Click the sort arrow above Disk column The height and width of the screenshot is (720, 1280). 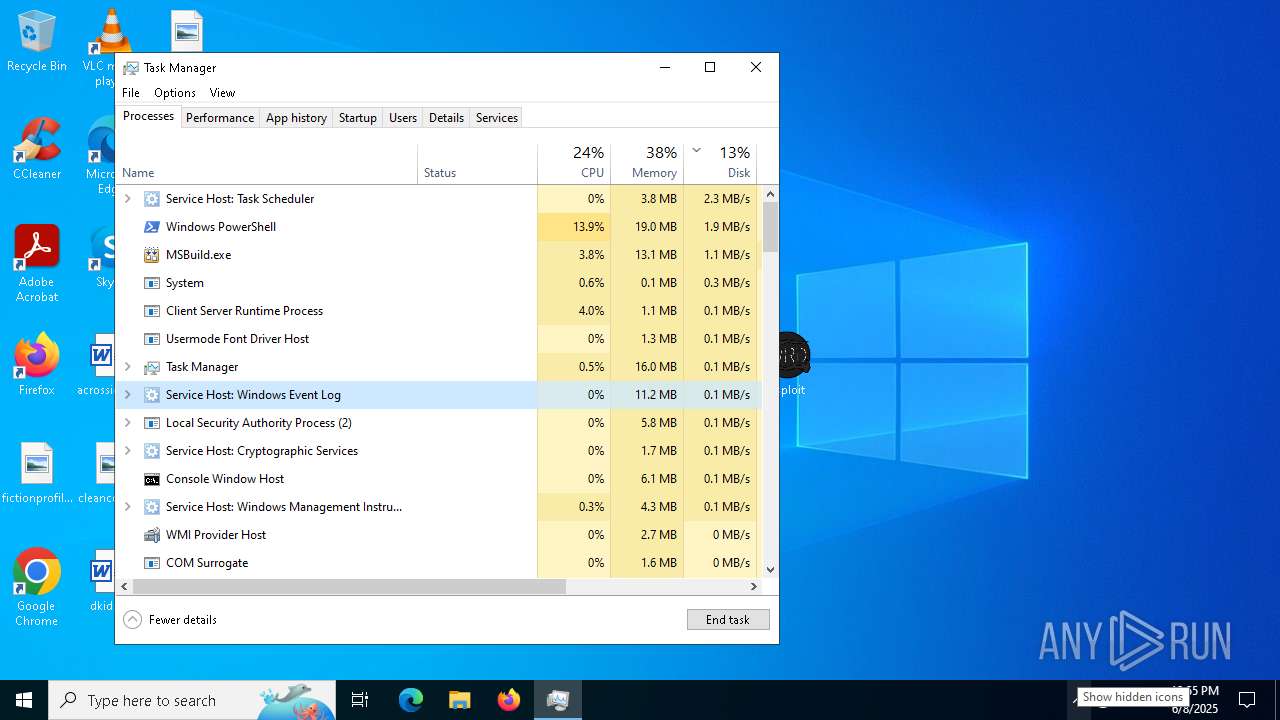pos(696,151)
